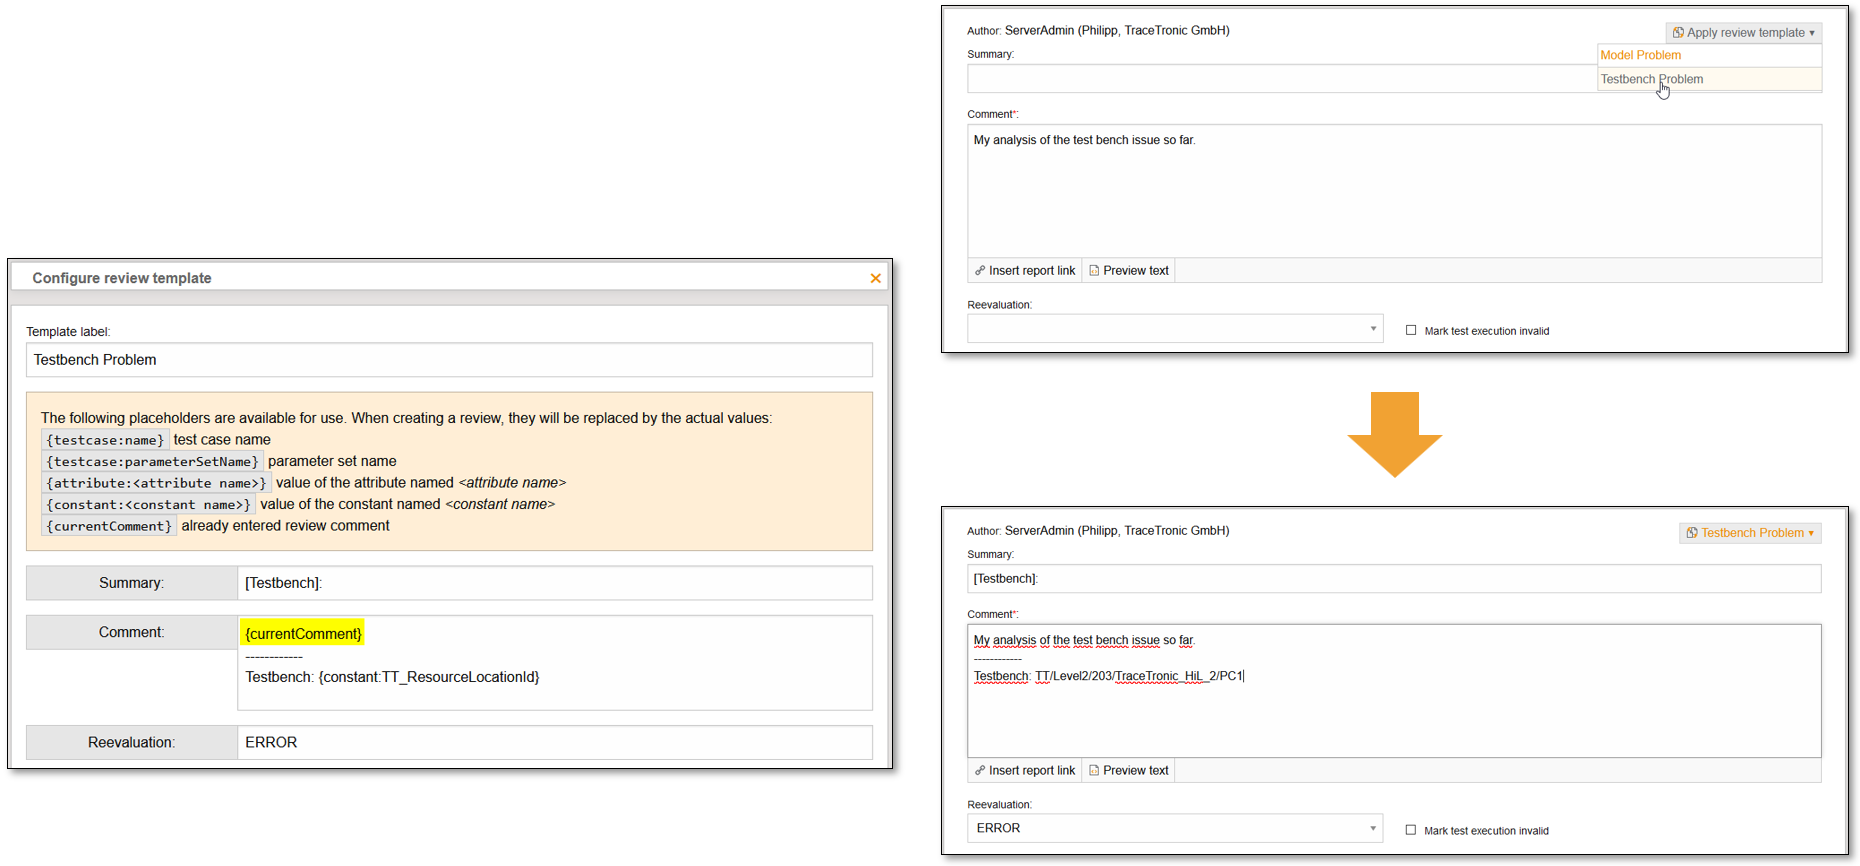Open the orange Testbench Problem template dropdown
Screen dimensions: 1860x866
click(1750, 533)
